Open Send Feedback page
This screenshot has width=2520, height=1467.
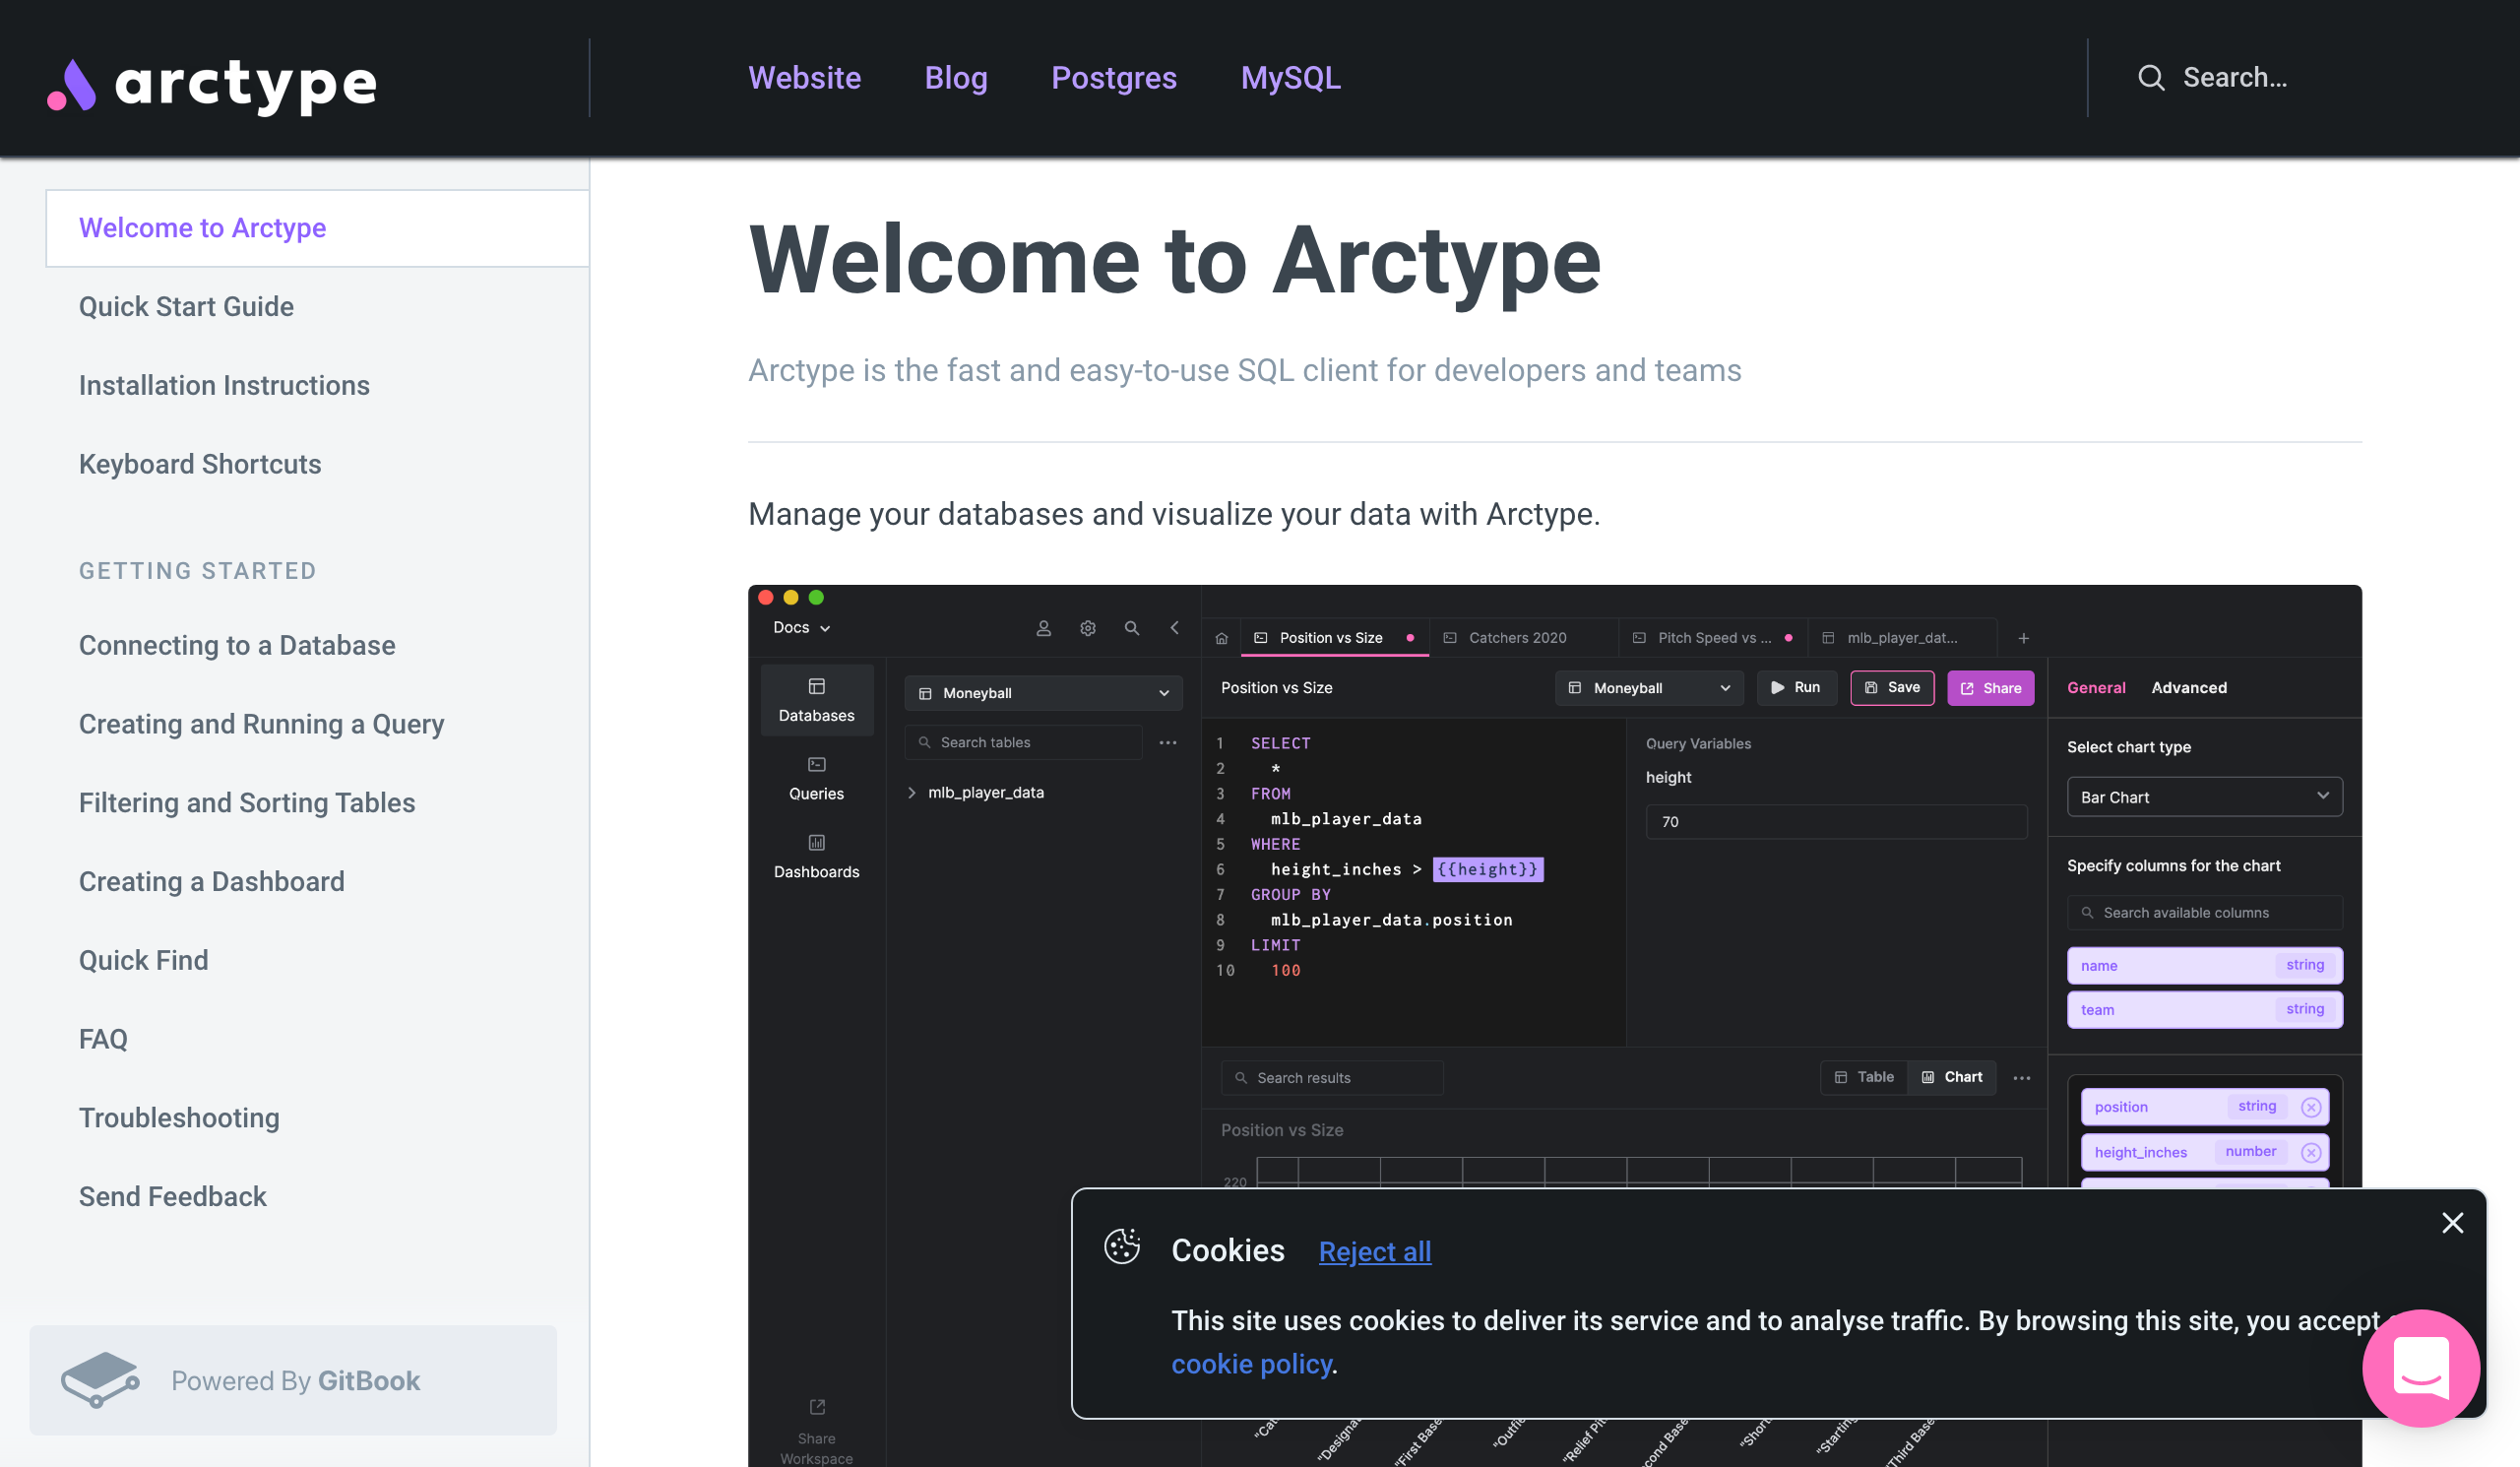[x=173, y=1196]
